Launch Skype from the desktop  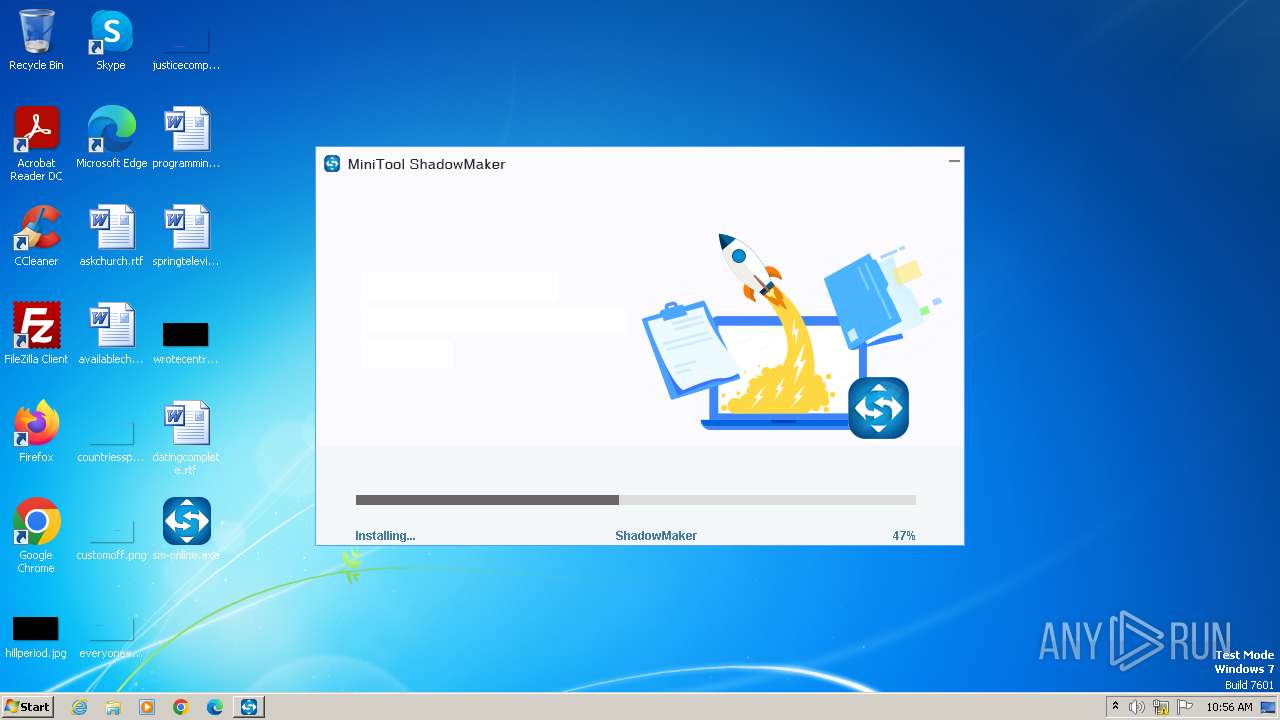click(111, 40)
